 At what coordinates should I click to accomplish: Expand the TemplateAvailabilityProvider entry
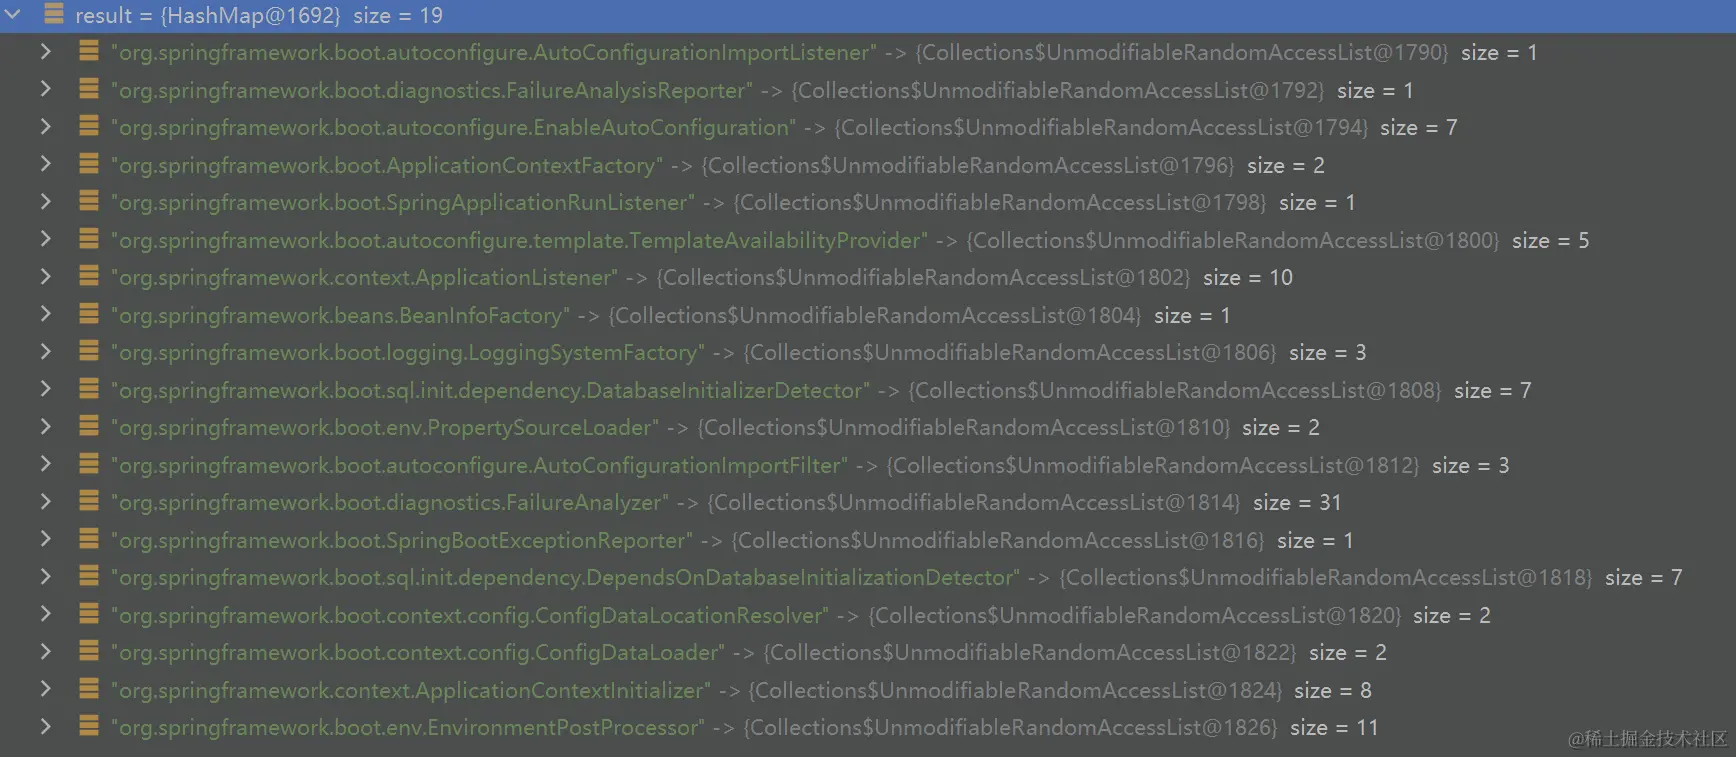point(45,239)
